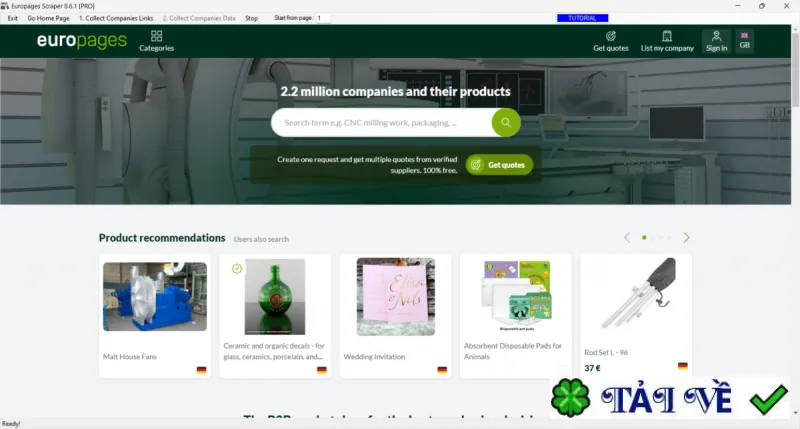Open List my company icon
The image size is (800, 429).
coord(667,36)
